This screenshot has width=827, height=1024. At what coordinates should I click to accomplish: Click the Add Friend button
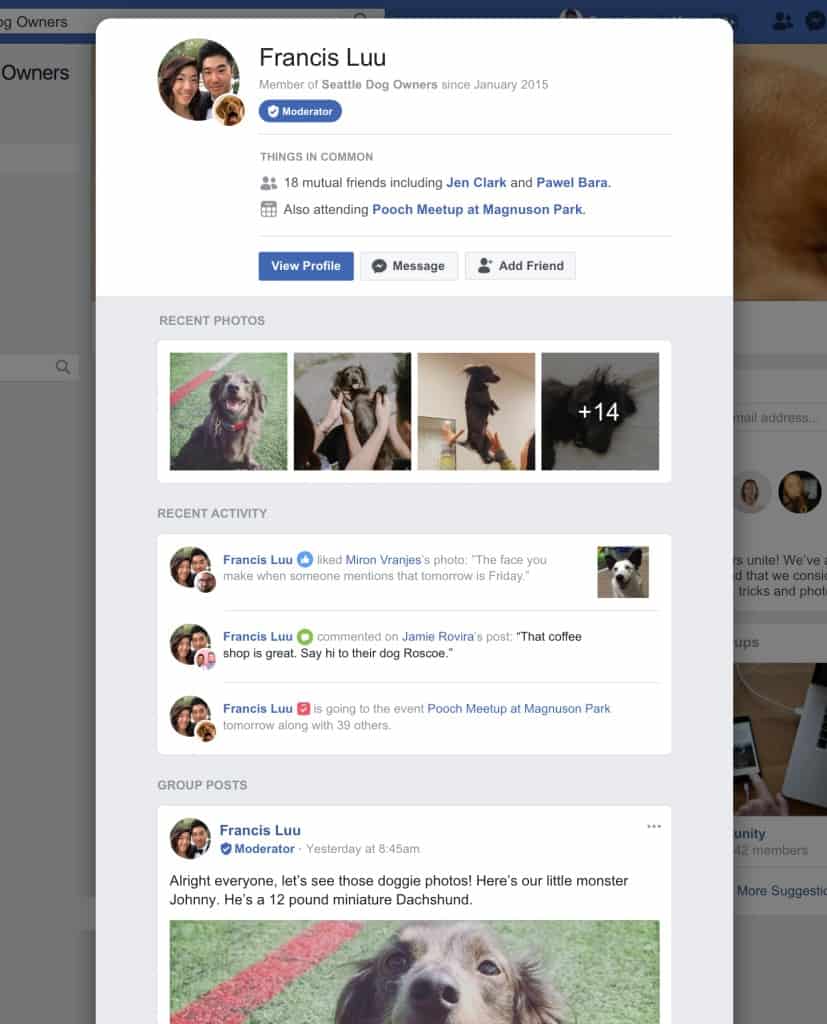click(521, 266)
